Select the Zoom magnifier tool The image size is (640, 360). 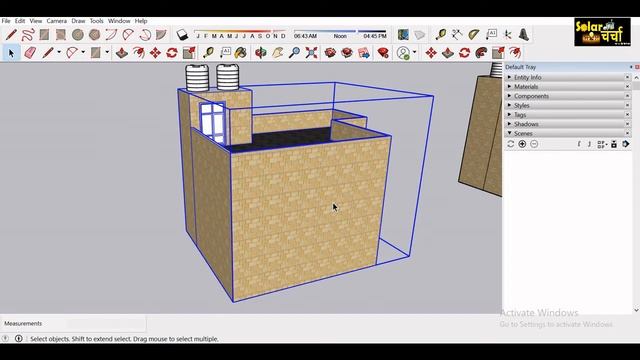coord(294,53)
